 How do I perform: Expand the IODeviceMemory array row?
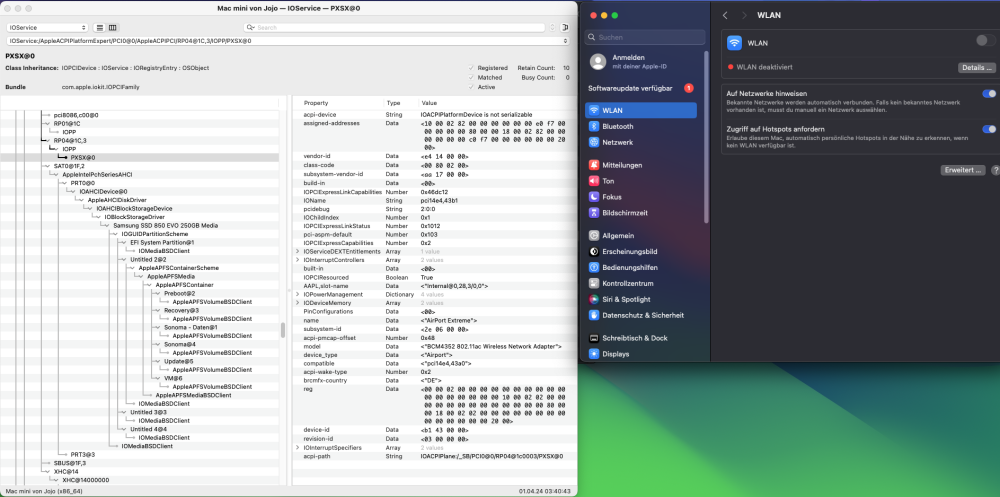(x=297, y=303)
